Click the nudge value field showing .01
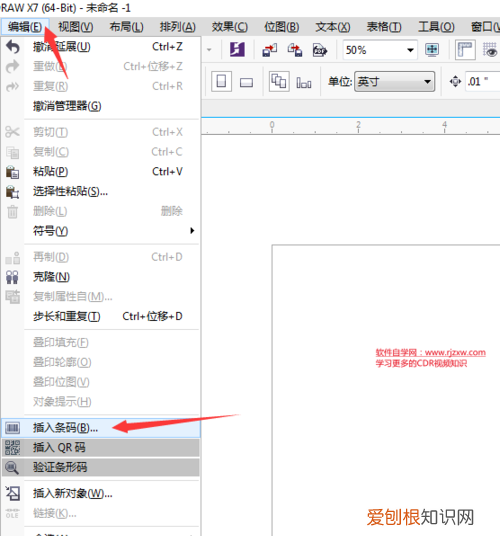Viewport: 500px width, 536px height. pyautogui.click(x=483, y=82)
